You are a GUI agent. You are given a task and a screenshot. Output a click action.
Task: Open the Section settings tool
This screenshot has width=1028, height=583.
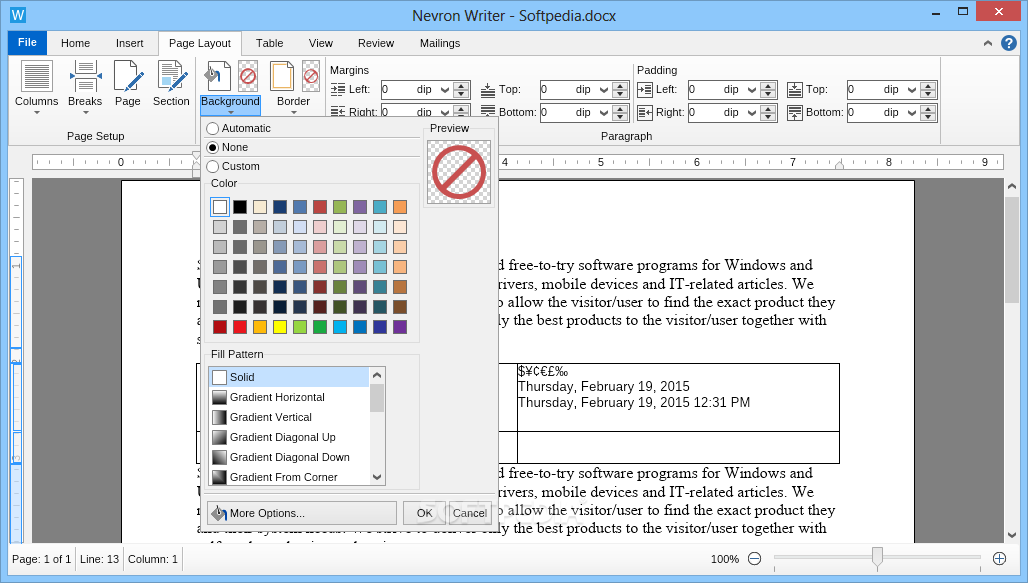[171, 84]
